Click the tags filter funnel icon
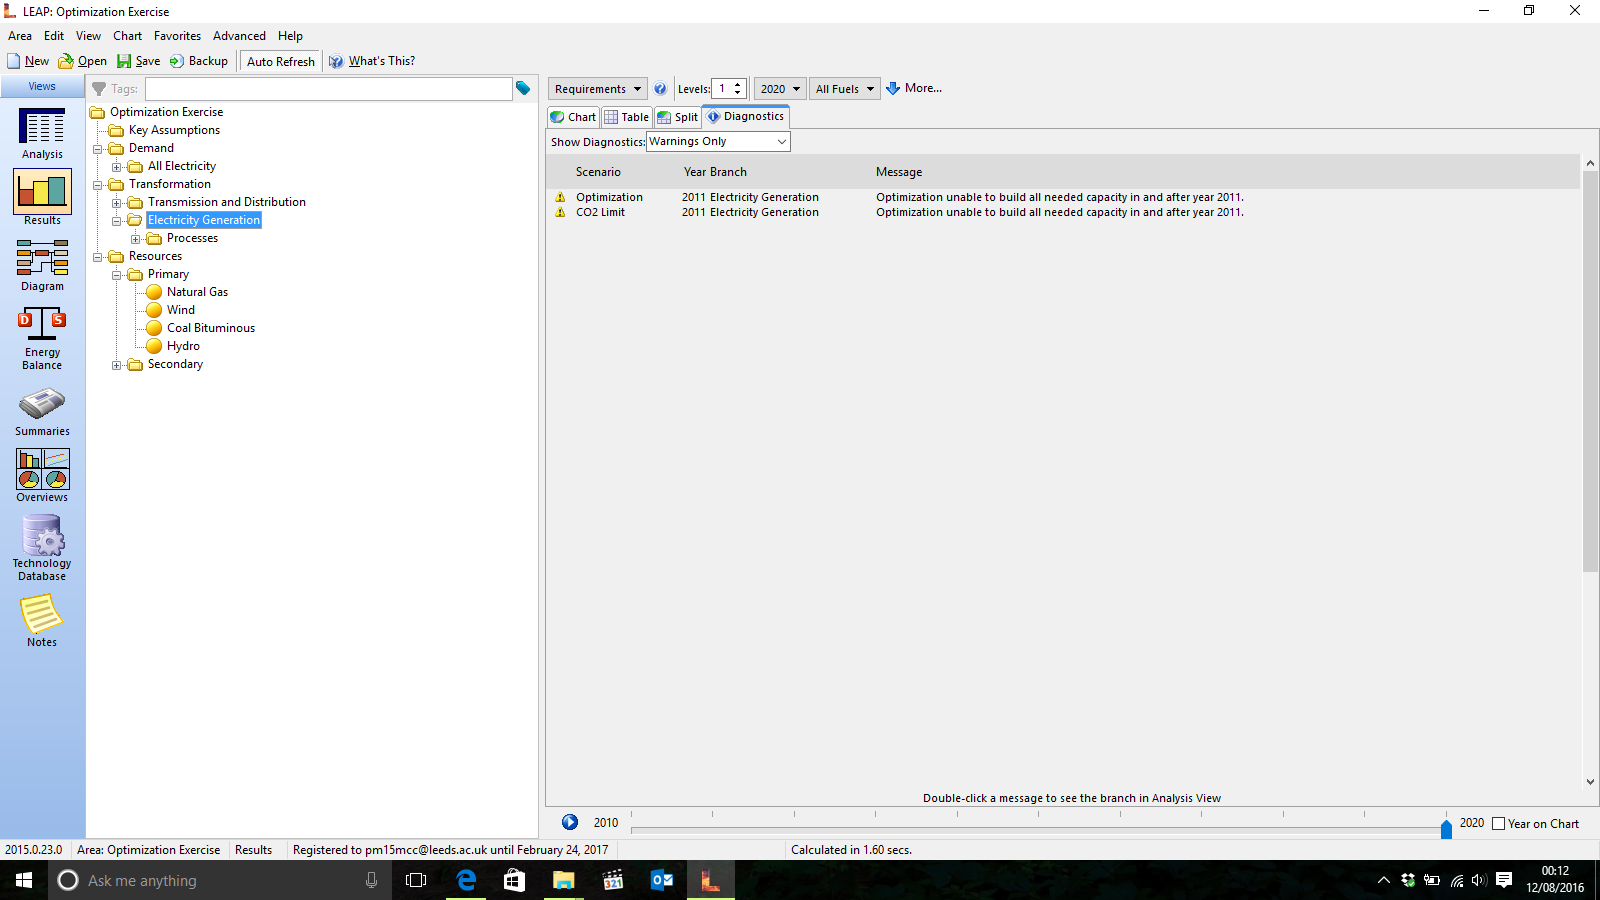 coord(99,89)
